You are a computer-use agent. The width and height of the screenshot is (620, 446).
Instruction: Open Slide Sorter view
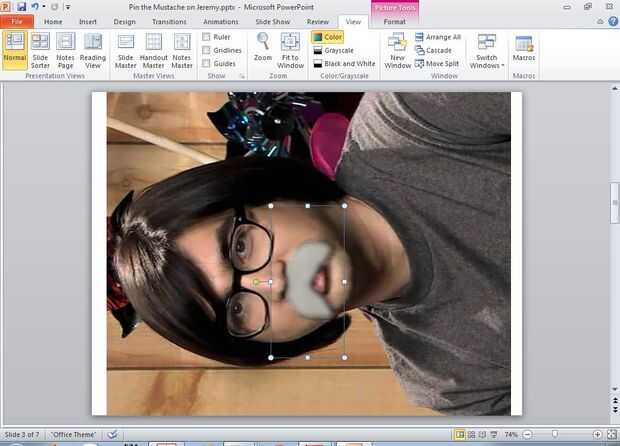tap(40, 50)
